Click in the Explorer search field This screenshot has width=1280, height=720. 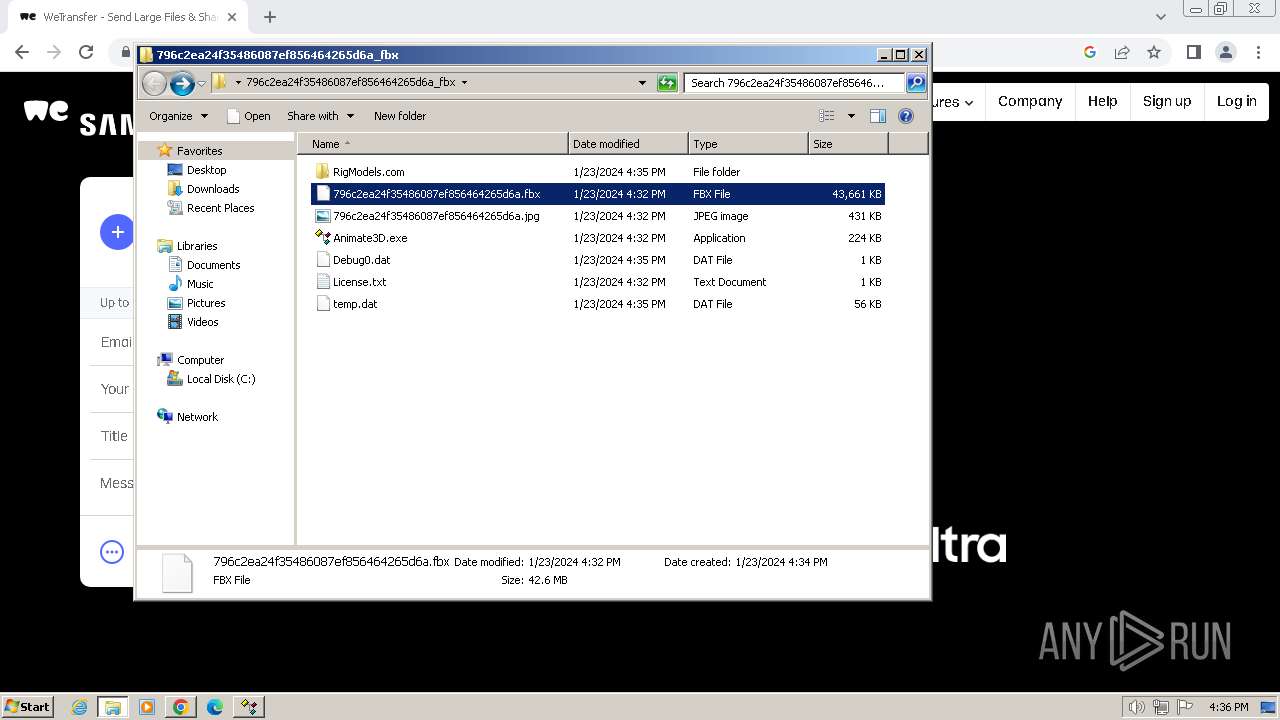click(794, 83)
